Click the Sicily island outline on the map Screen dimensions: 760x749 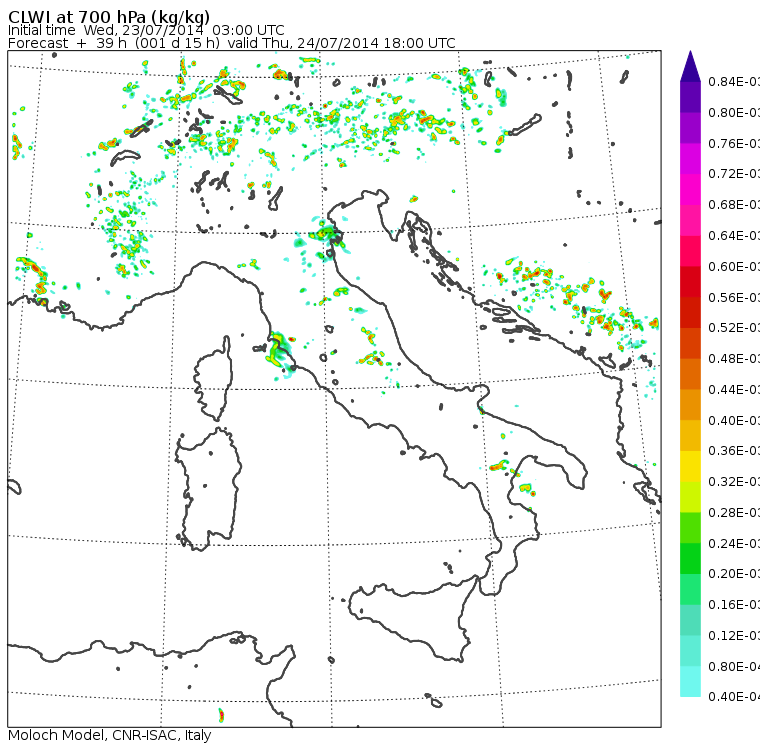click(x=412, y=618)
